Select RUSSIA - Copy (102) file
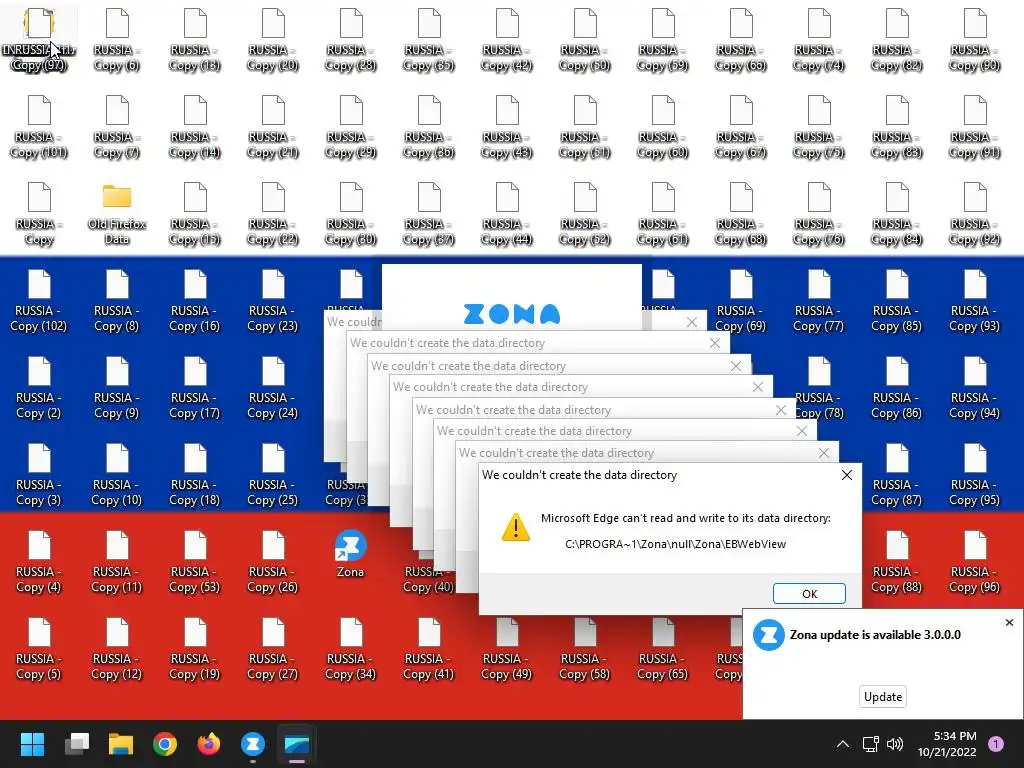Screen dimensions: 1024x768 39,300
